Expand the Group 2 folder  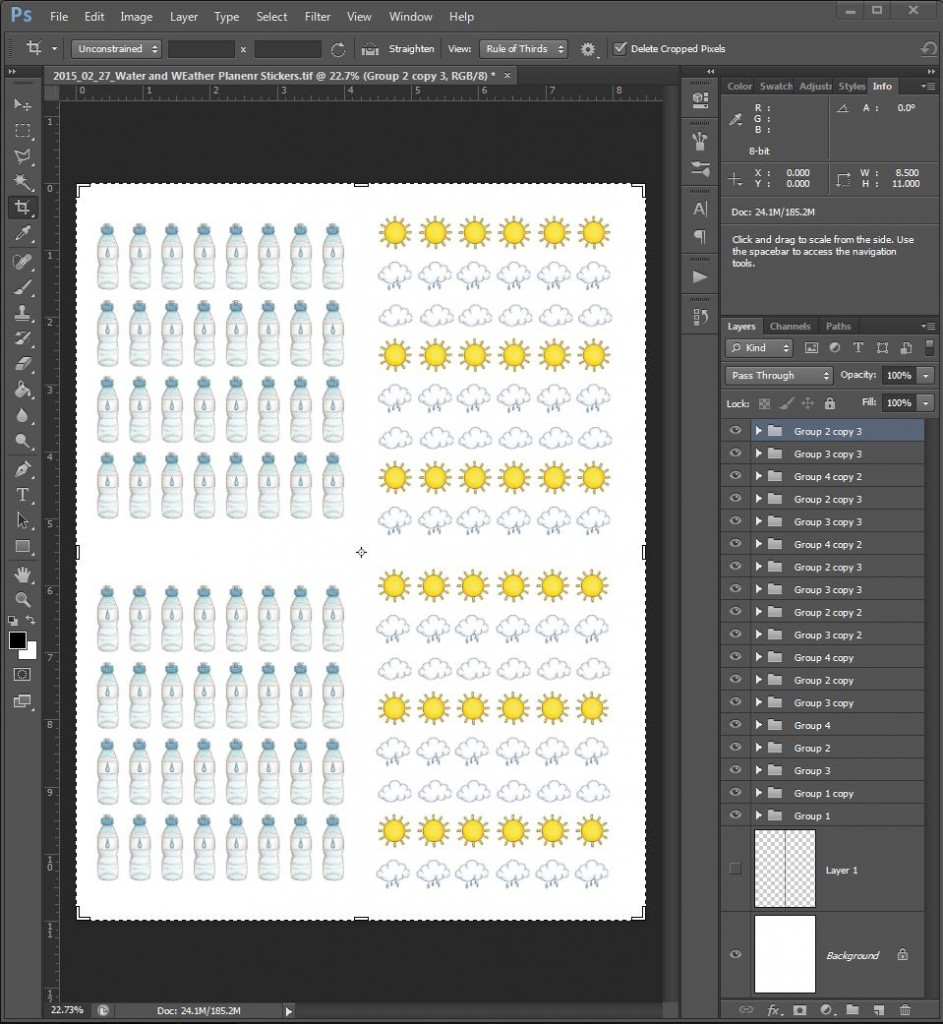[758, 748]
